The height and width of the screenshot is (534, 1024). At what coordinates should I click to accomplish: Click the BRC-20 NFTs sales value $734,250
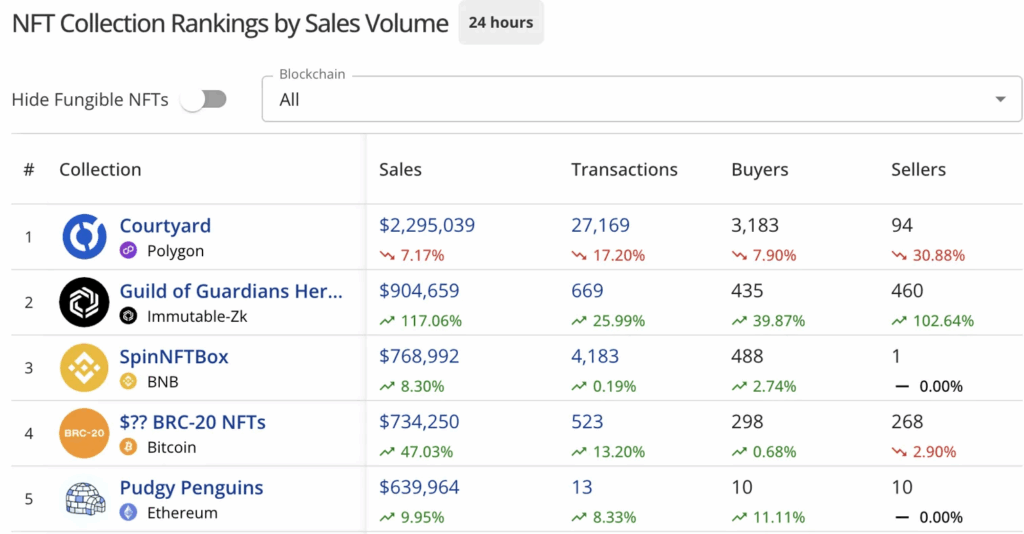click(x=419, y=422)
